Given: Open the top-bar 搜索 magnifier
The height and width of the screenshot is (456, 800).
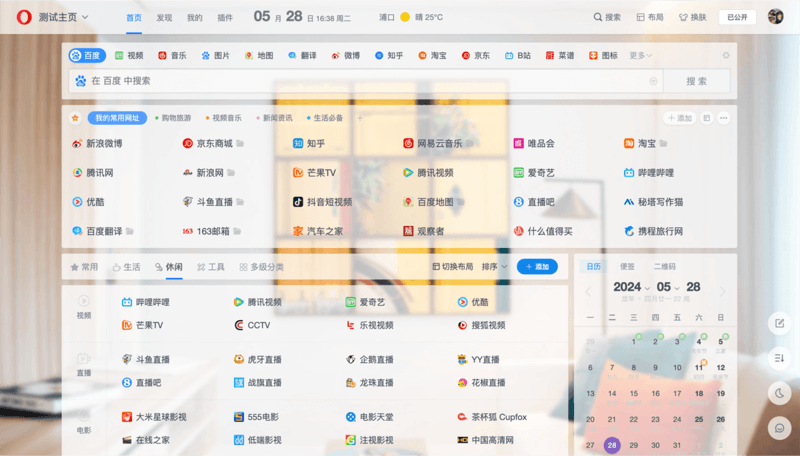Looking at the screenshot, I should point(607,17).
